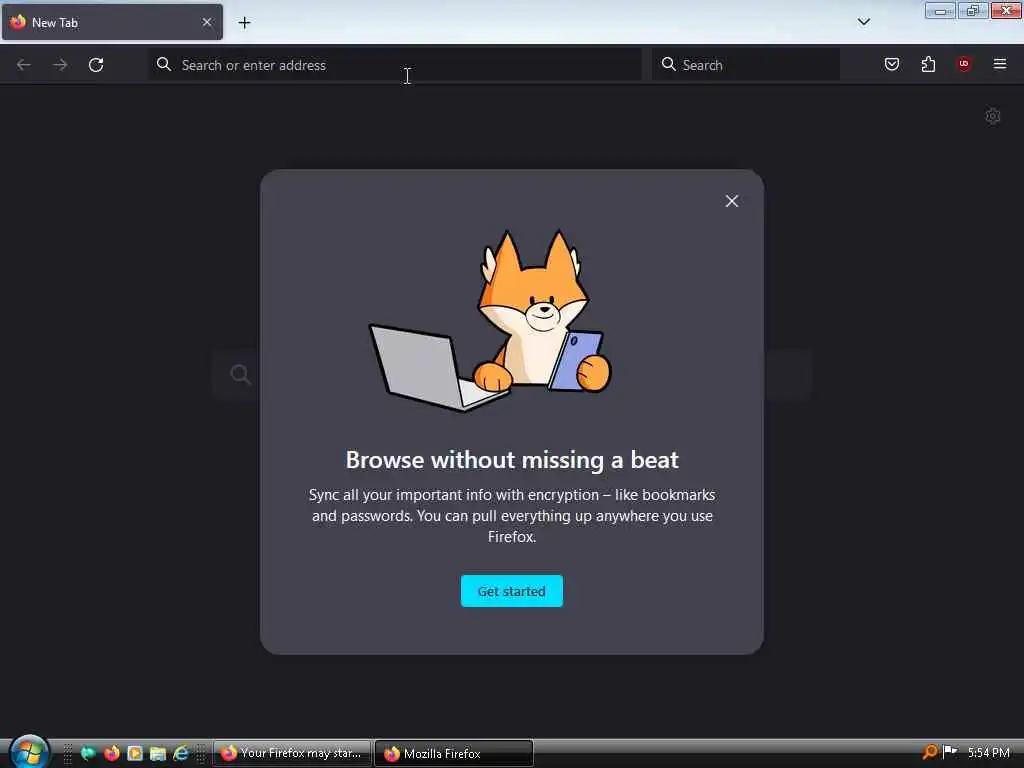Image resolution: width=1024 pixels, height=768 pixels.
Task: Launch Windows Media Player from quick launch
Action: point(135,754)
